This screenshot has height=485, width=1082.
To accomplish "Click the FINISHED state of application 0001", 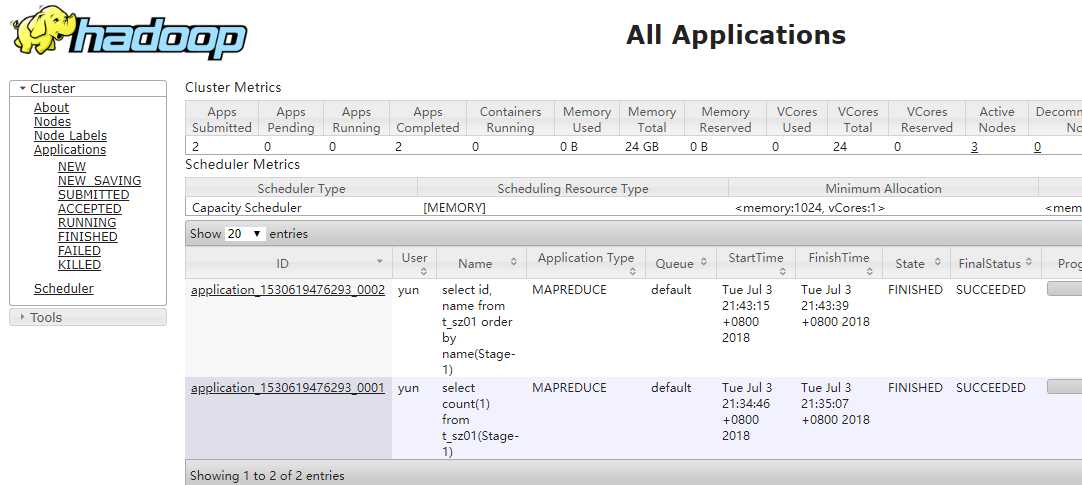I will coord(915,388).
